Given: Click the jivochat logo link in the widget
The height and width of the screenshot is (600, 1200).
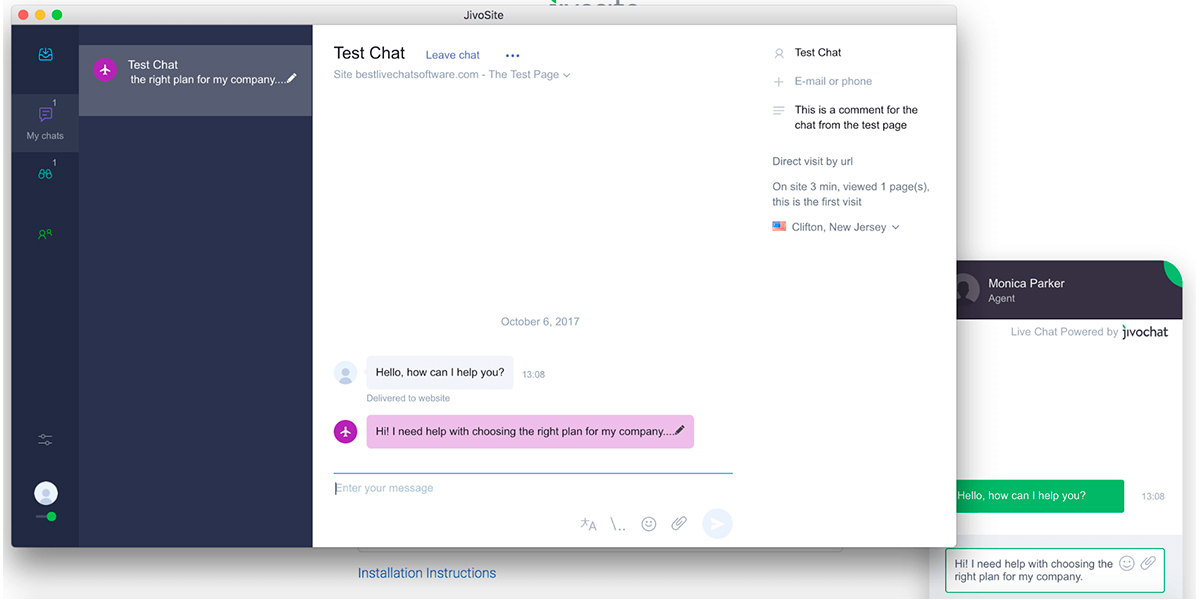Looking at the screenshot, I should pos(1145,332).
